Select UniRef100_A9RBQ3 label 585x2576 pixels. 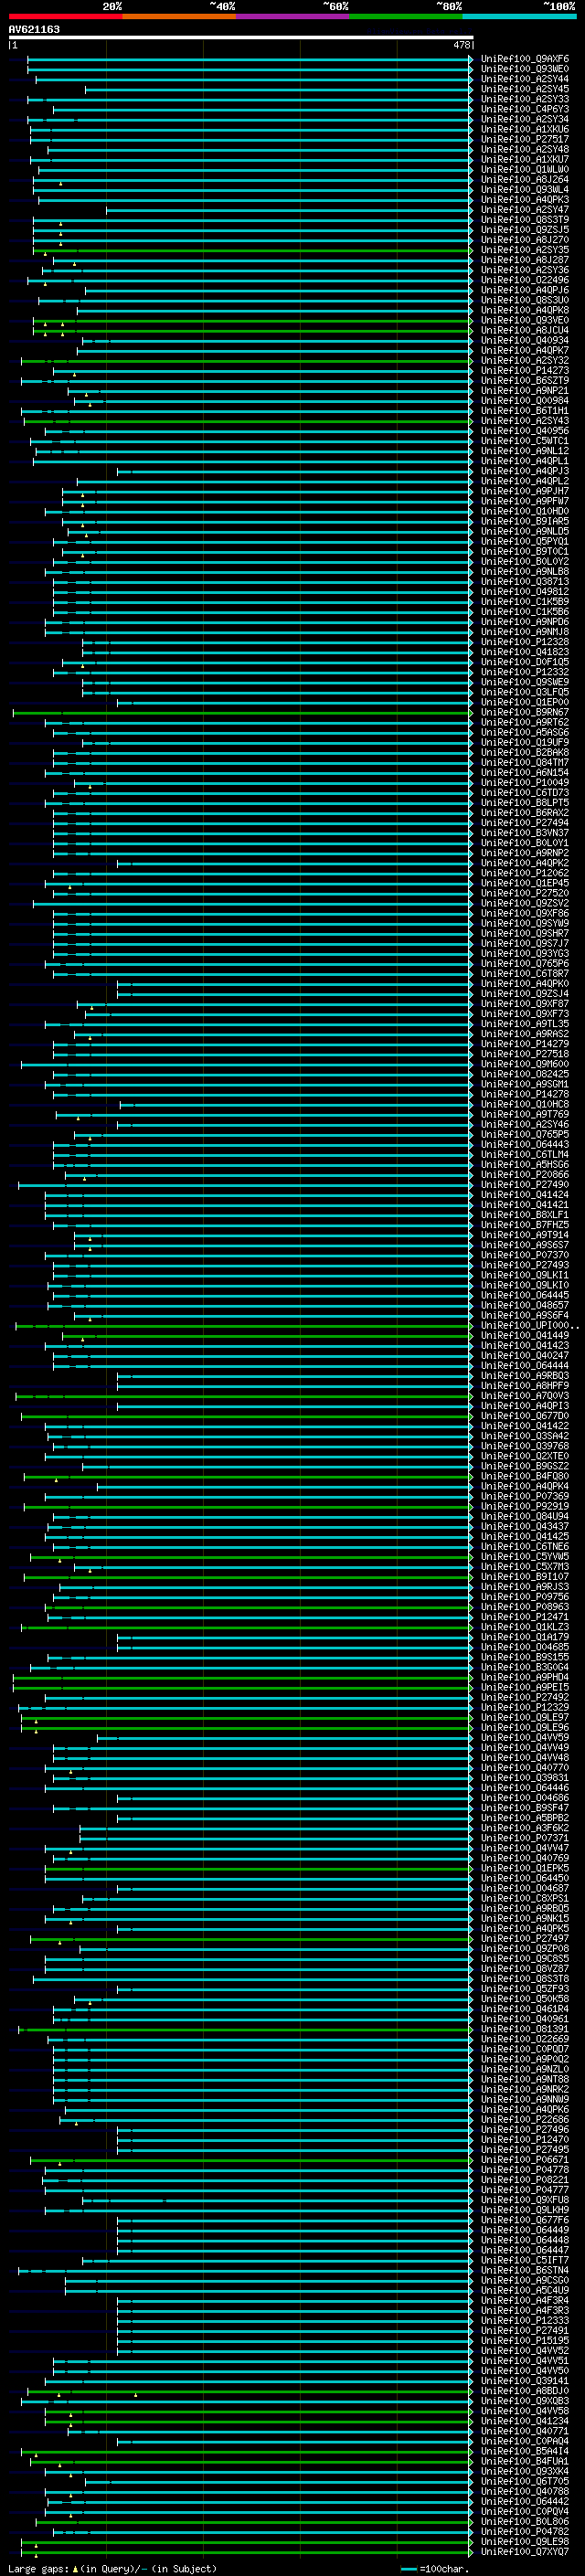click(525, 1375)
